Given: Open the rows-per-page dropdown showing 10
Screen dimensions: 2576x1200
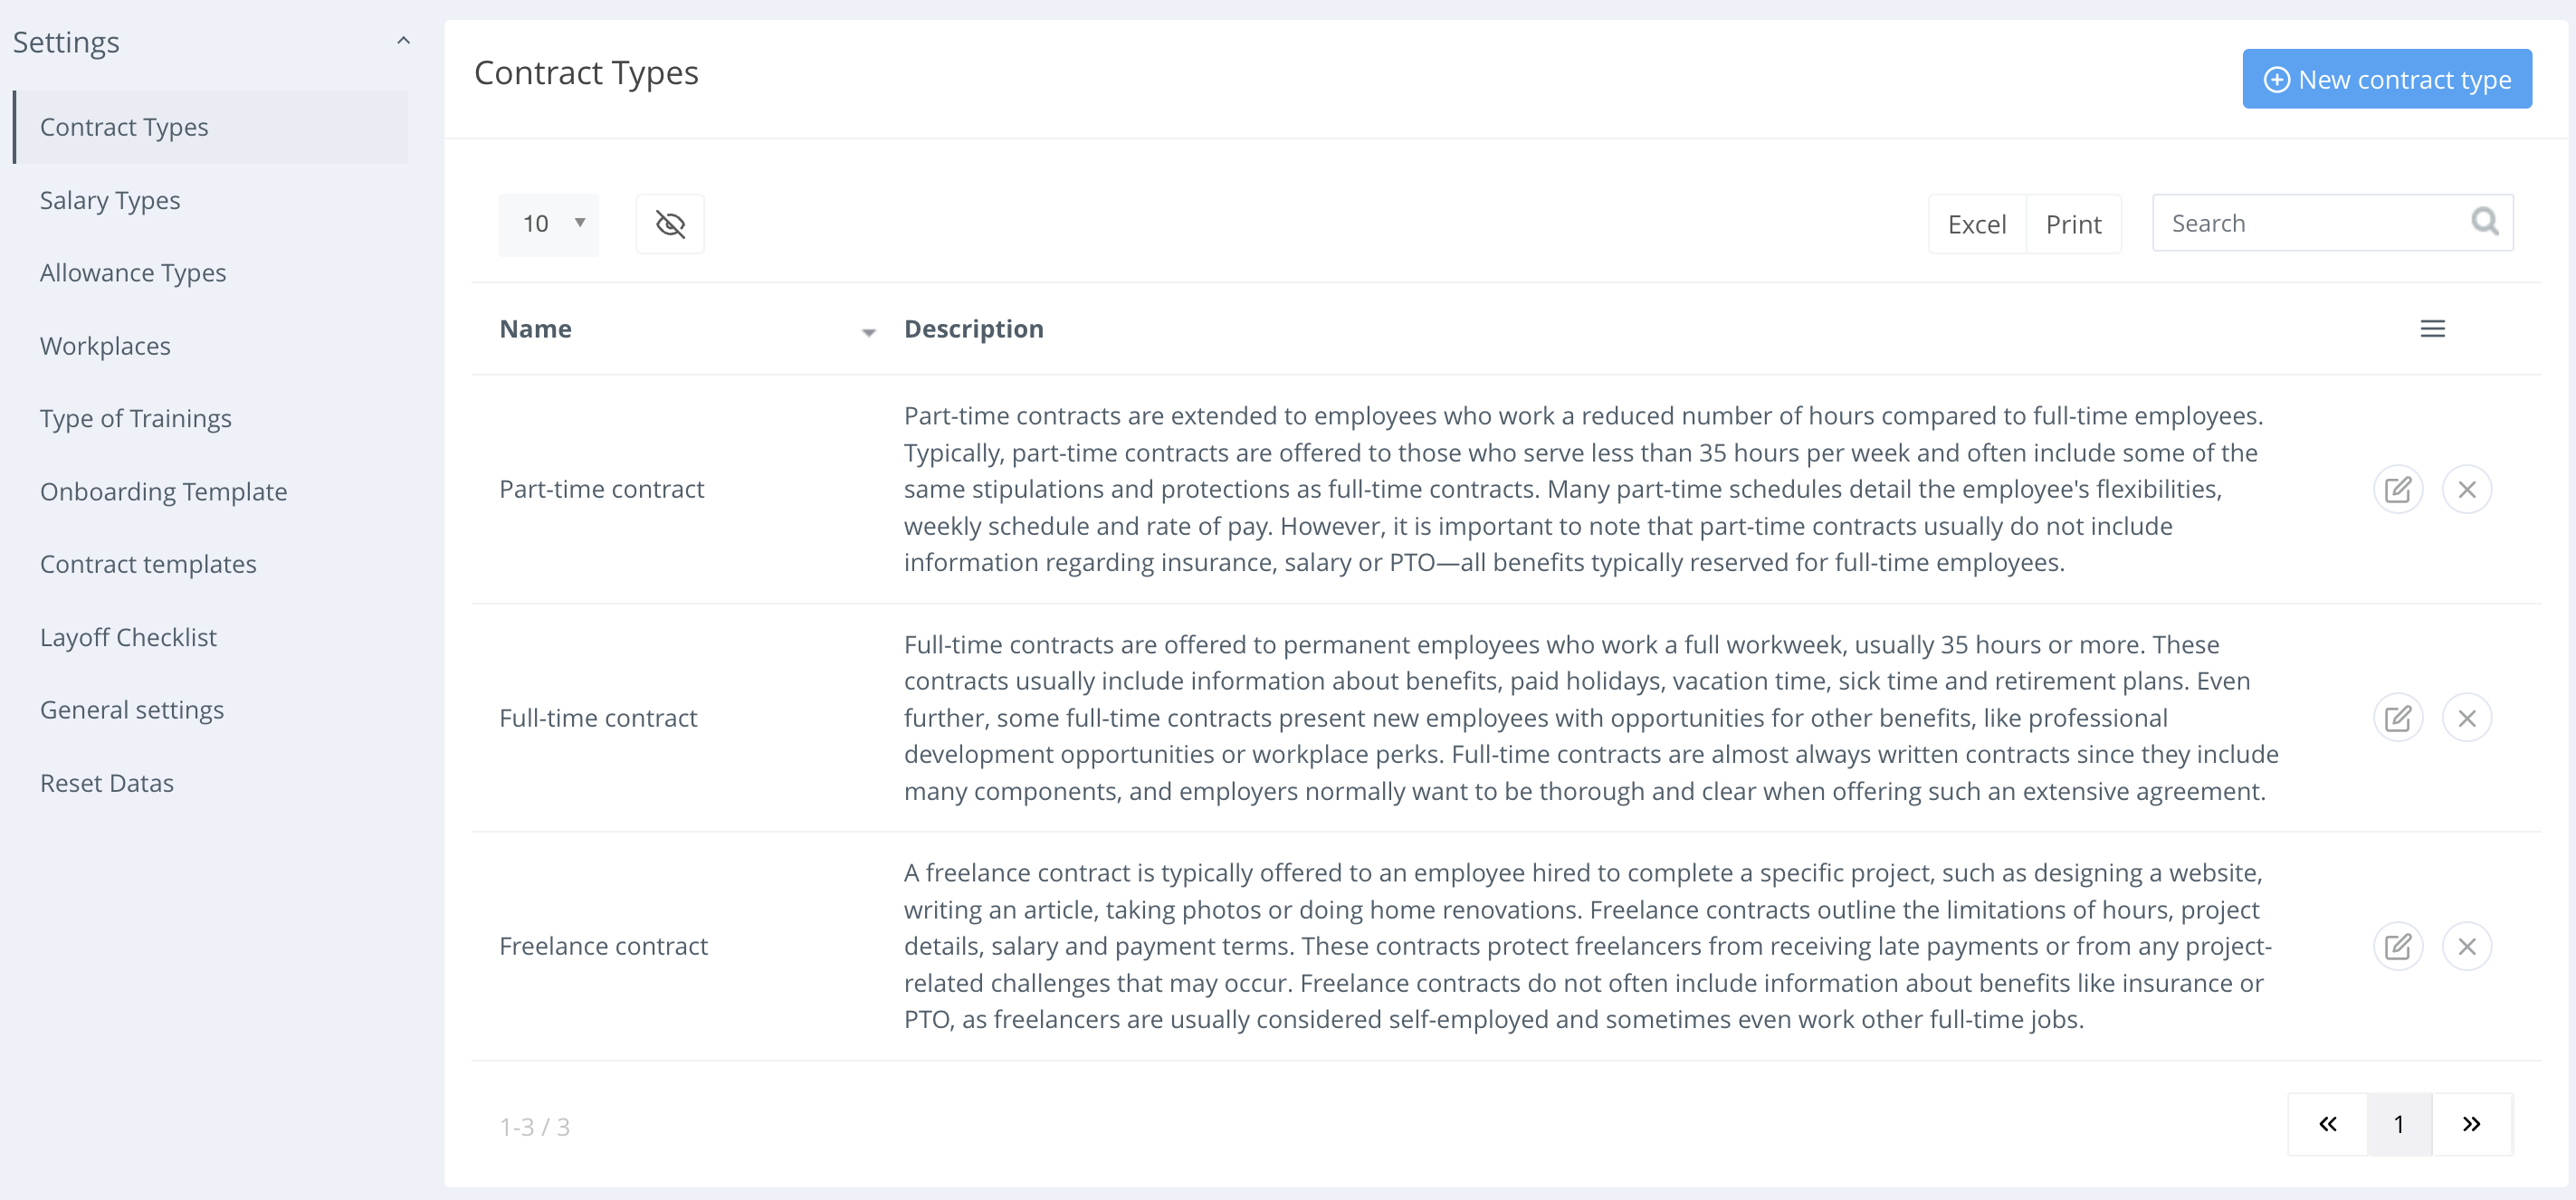Looking at the screenshot, I should click(x=549, y=224).
